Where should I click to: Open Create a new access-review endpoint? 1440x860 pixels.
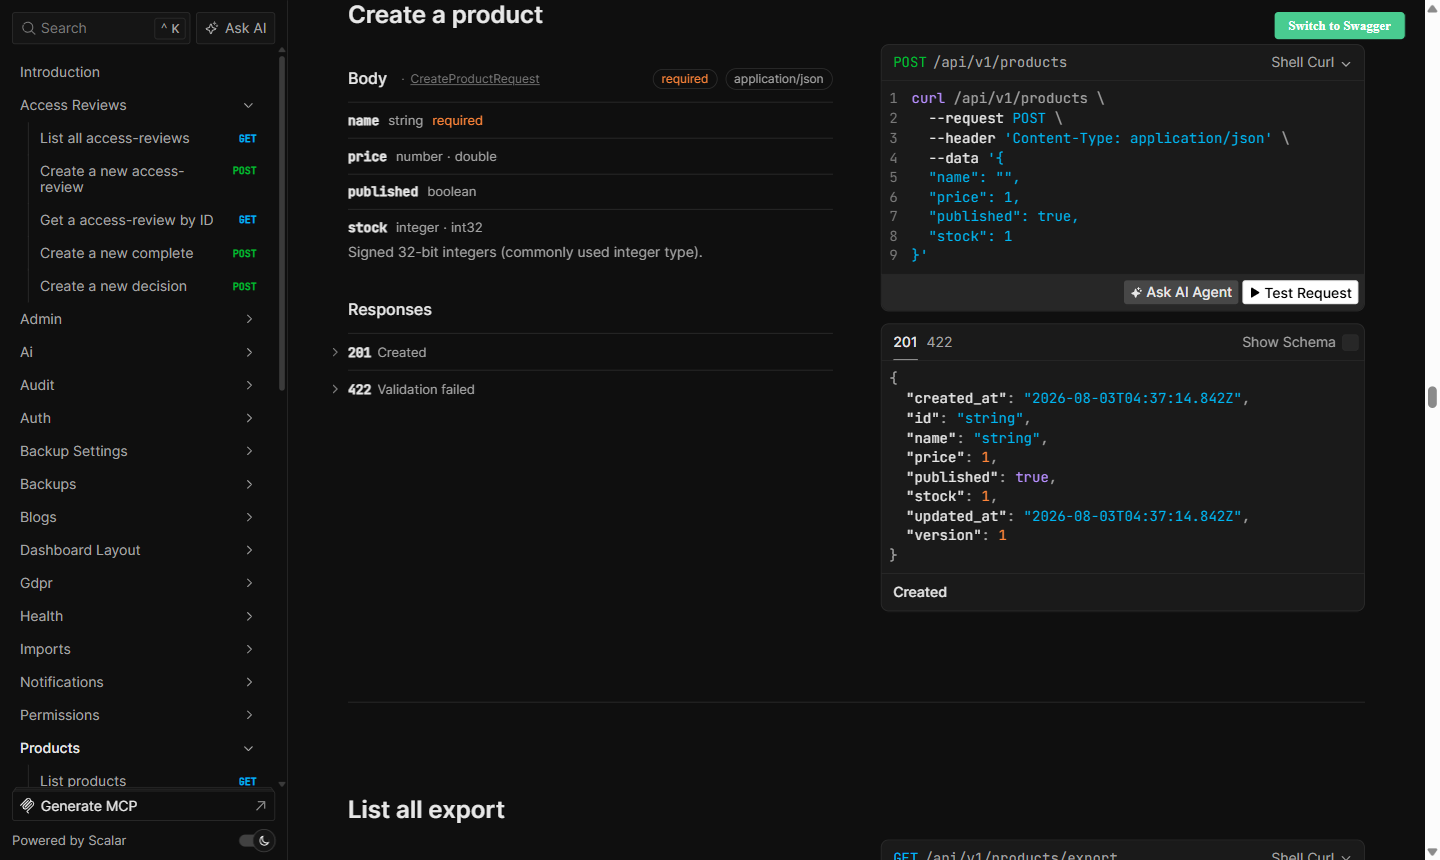(x=150, y=179)
